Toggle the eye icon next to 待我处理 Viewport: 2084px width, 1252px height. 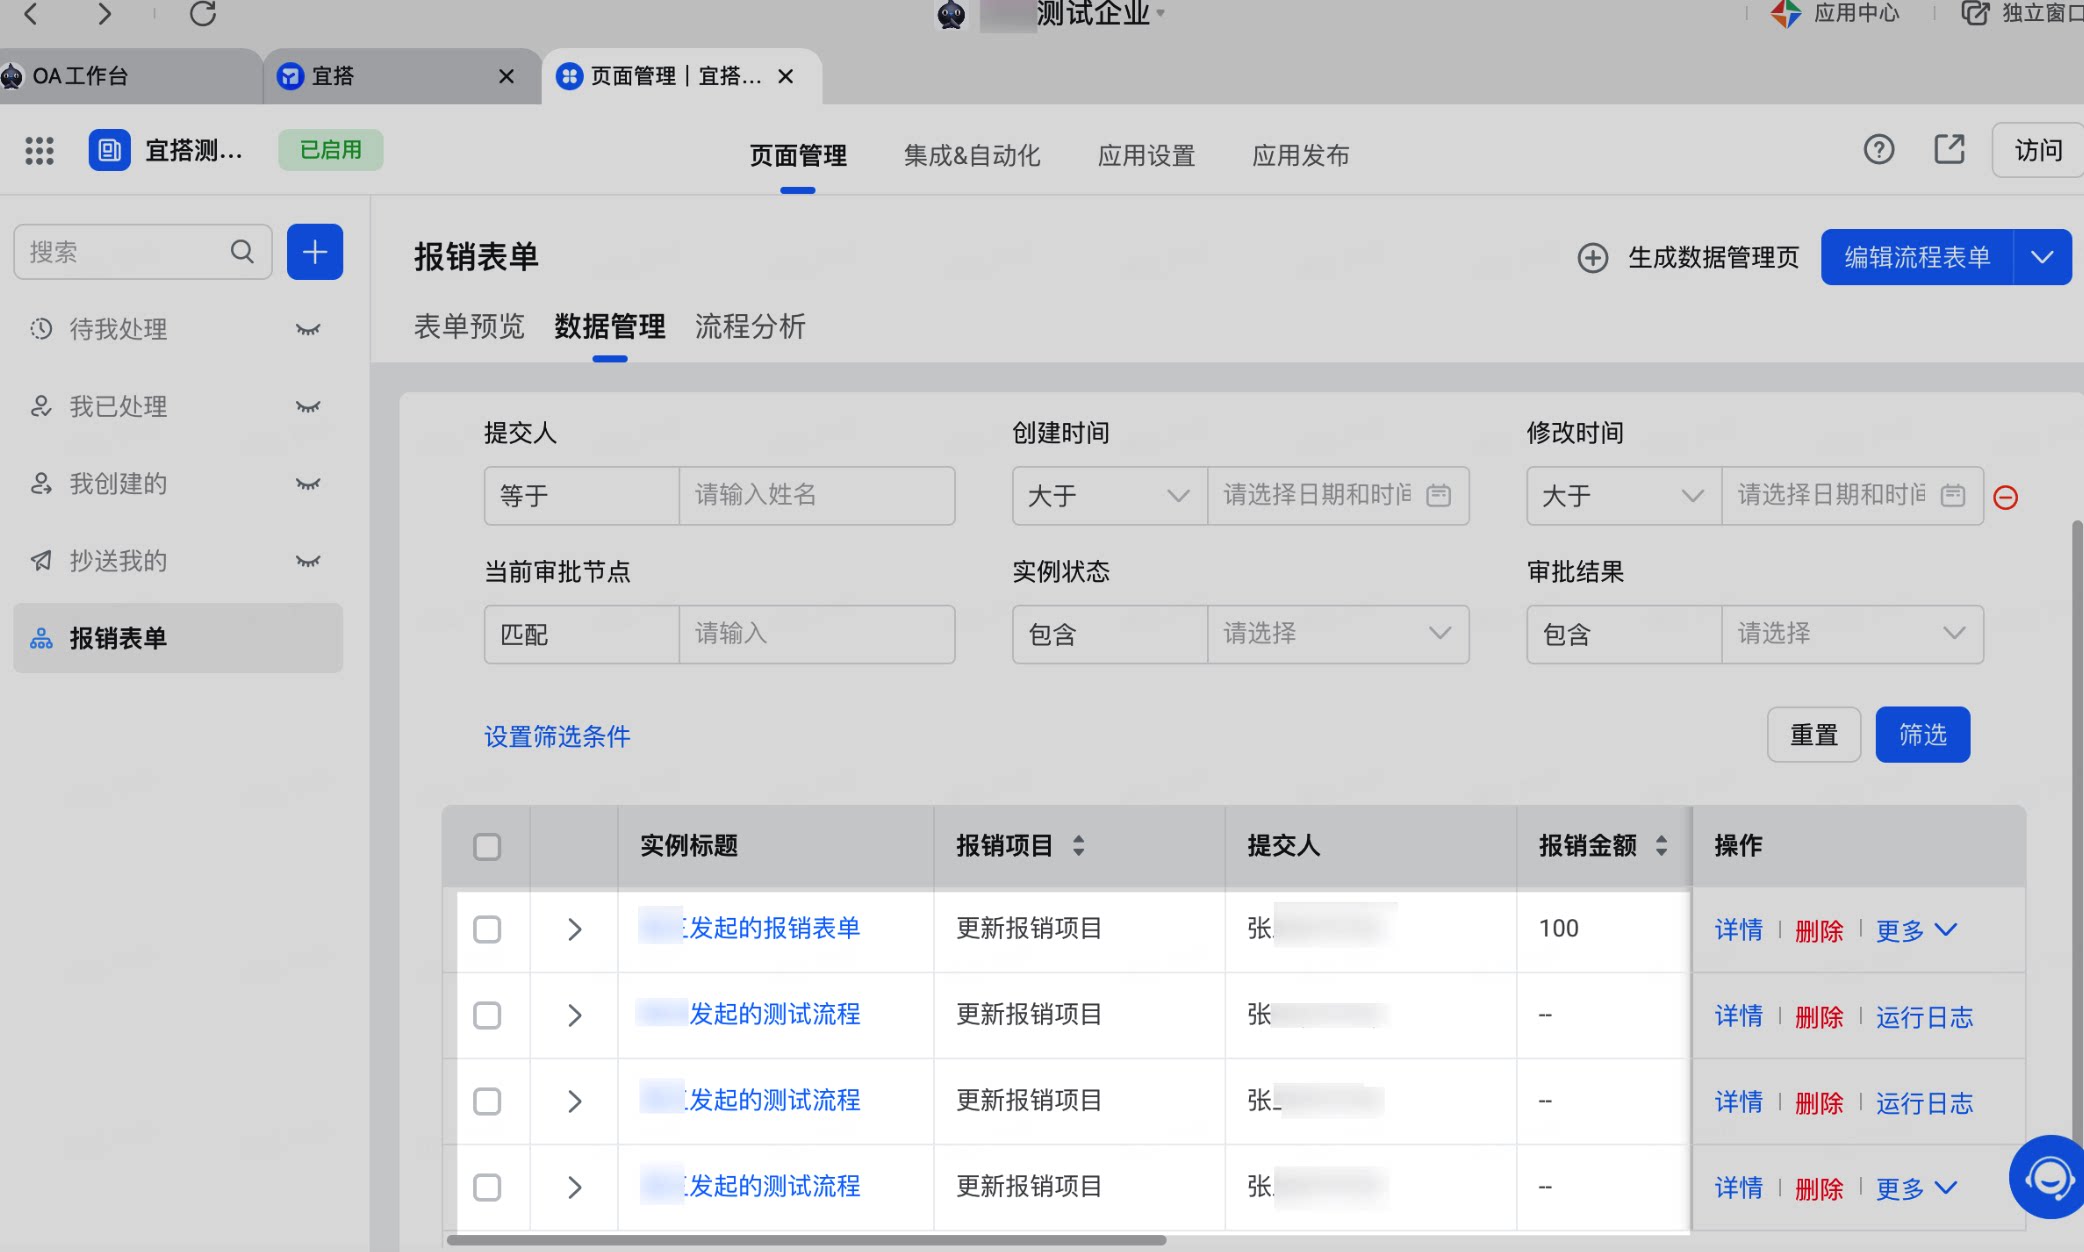308,329
